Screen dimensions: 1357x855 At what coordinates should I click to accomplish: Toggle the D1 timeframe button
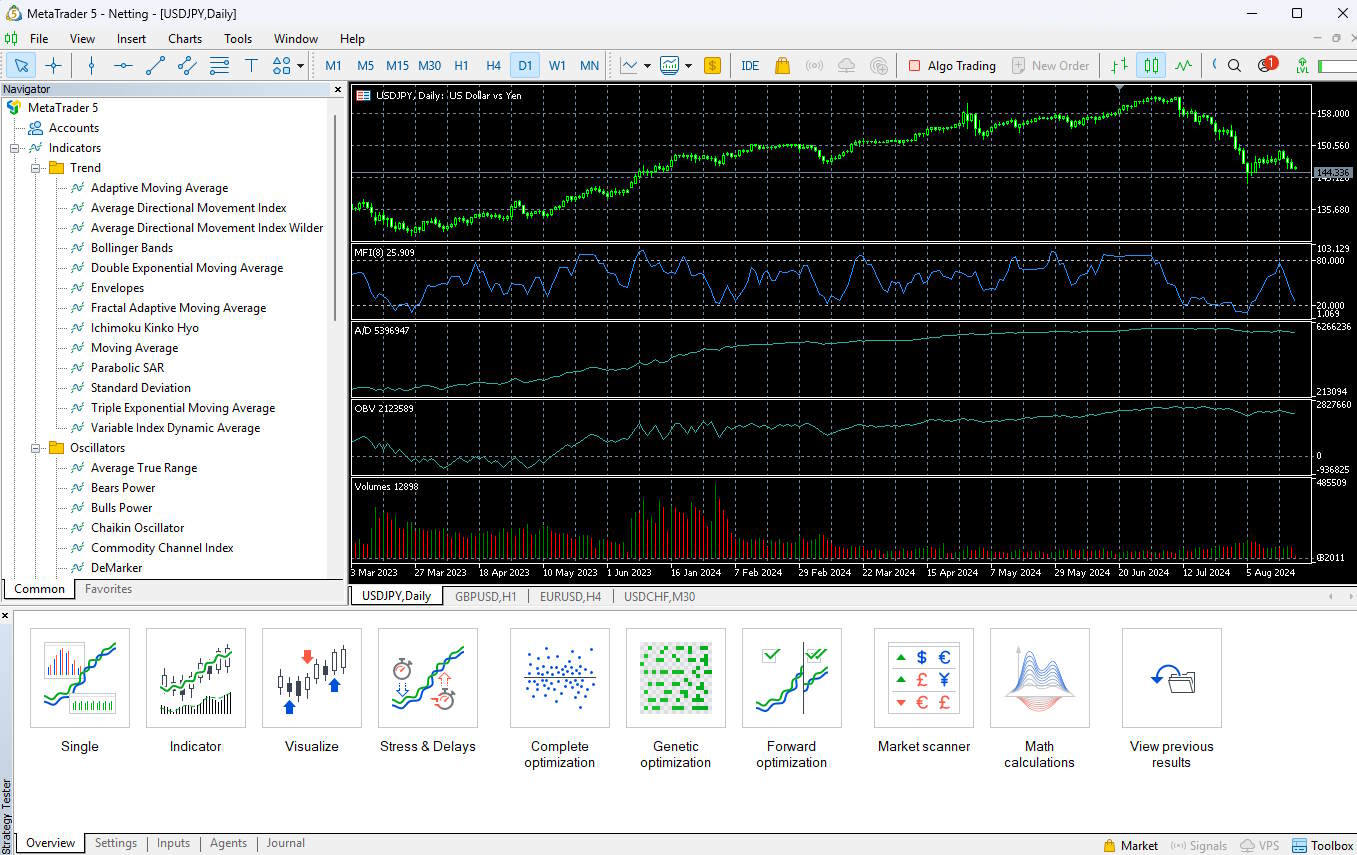click(525, 66)
